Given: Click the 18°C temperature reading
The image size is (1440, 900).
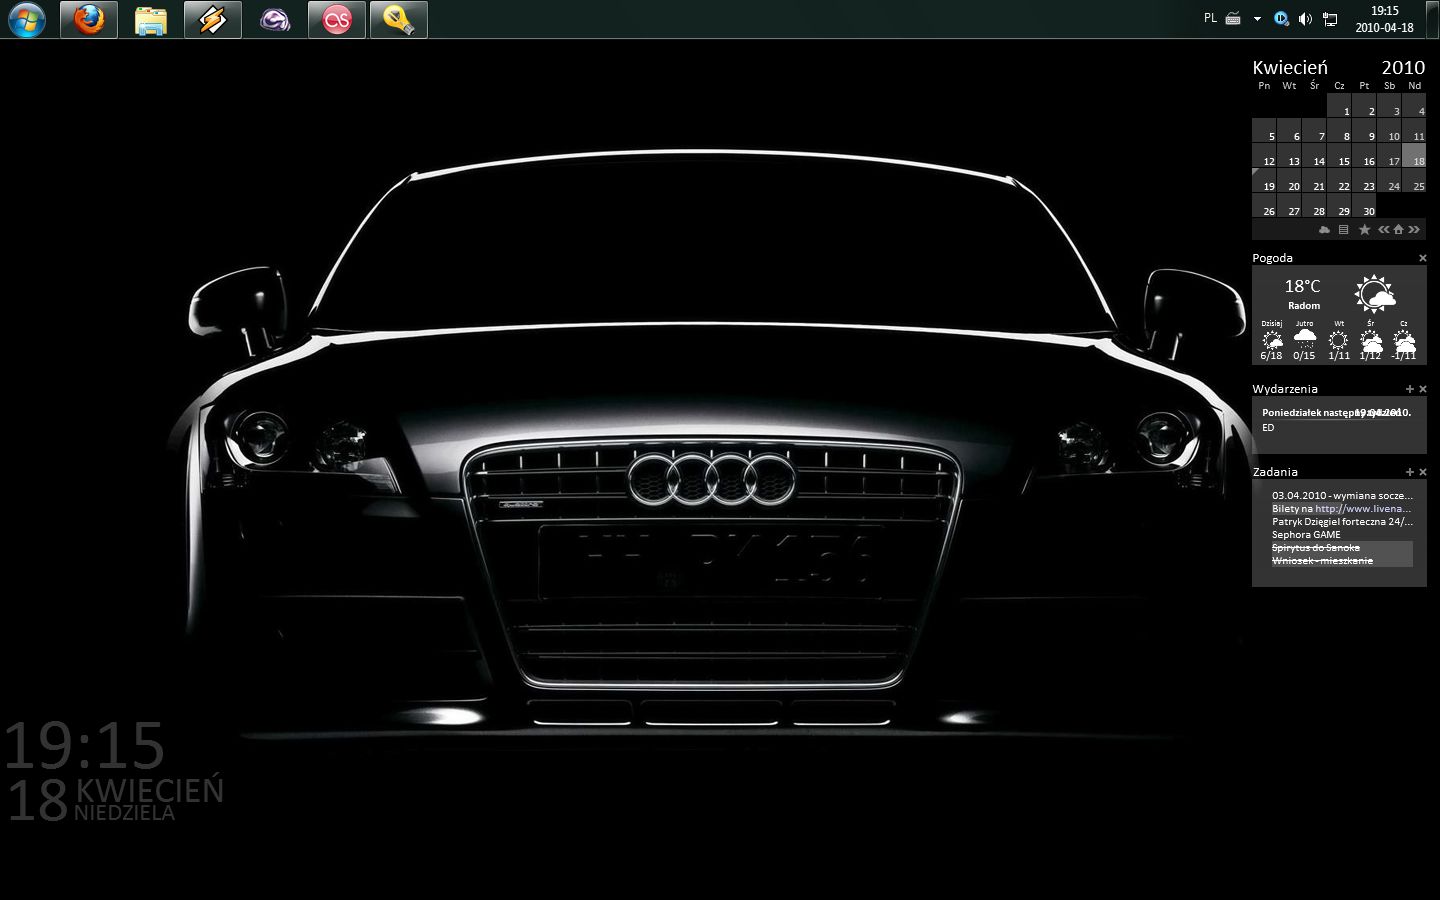Looking at the screenshot, I should coord(1303,286).
